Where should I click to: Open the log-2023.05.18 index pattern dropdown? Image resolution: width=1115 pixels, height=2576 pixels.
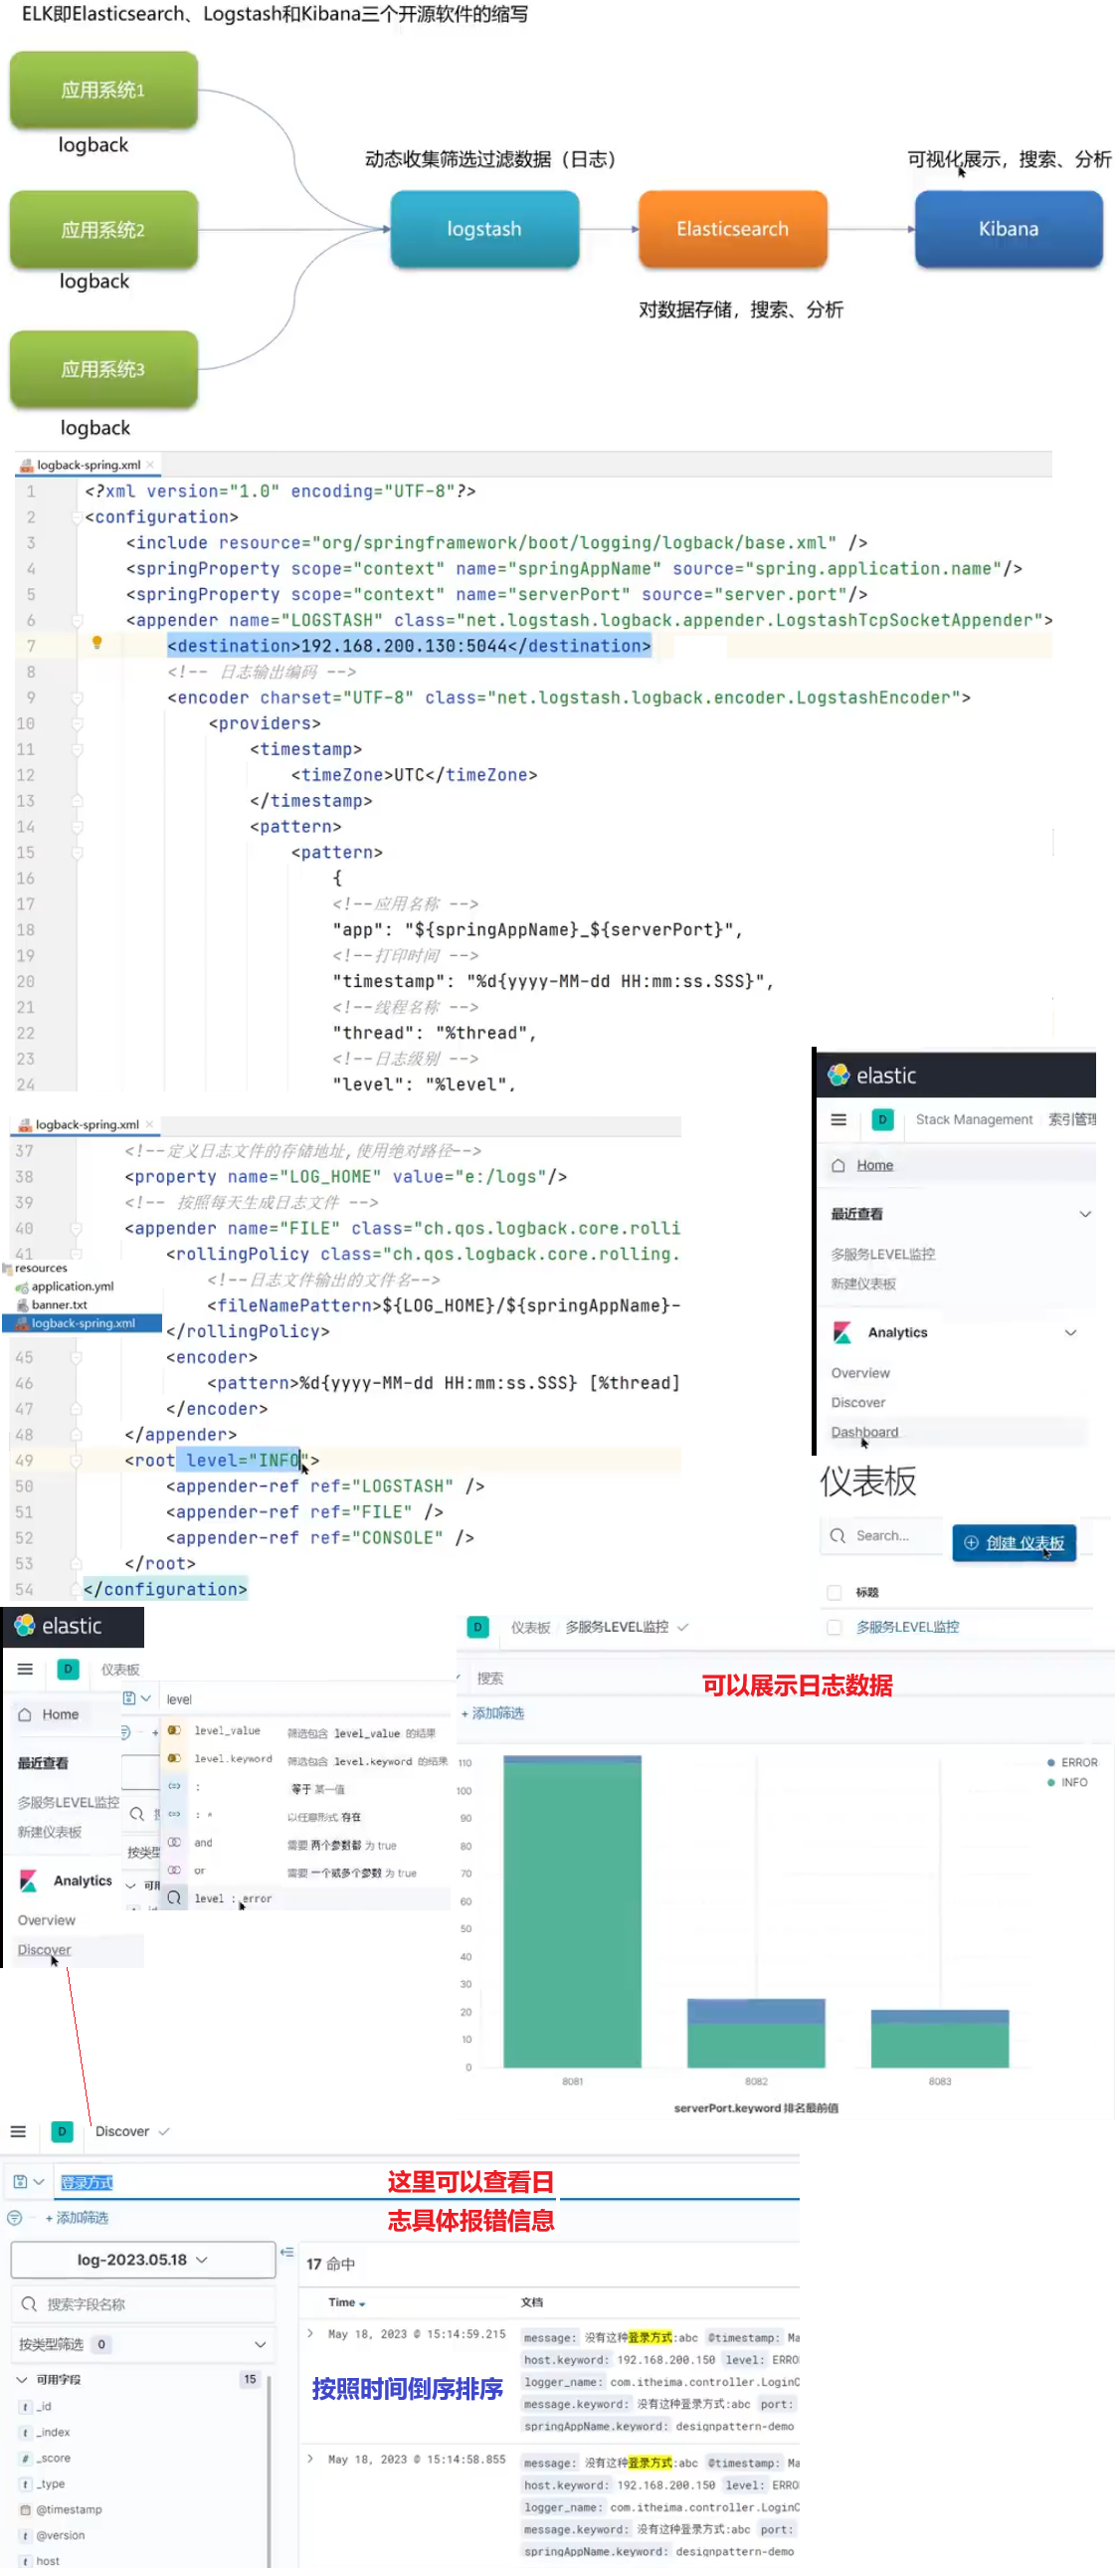tap(142, 2259)
